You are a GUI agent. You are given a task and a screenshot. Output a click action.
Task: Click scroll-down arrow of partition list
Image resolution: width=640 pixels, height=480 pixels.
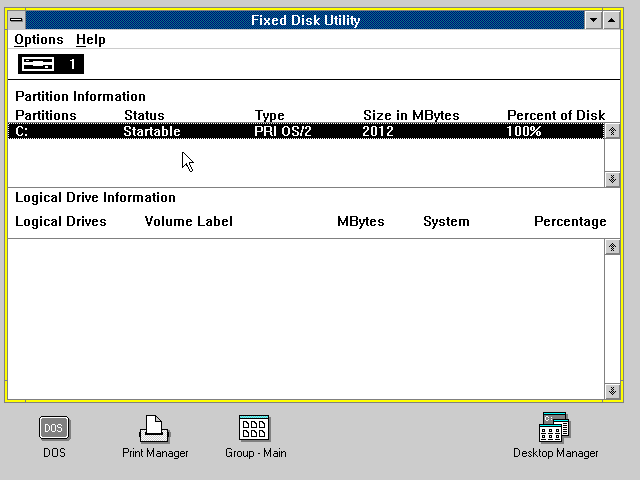(612, 179)
